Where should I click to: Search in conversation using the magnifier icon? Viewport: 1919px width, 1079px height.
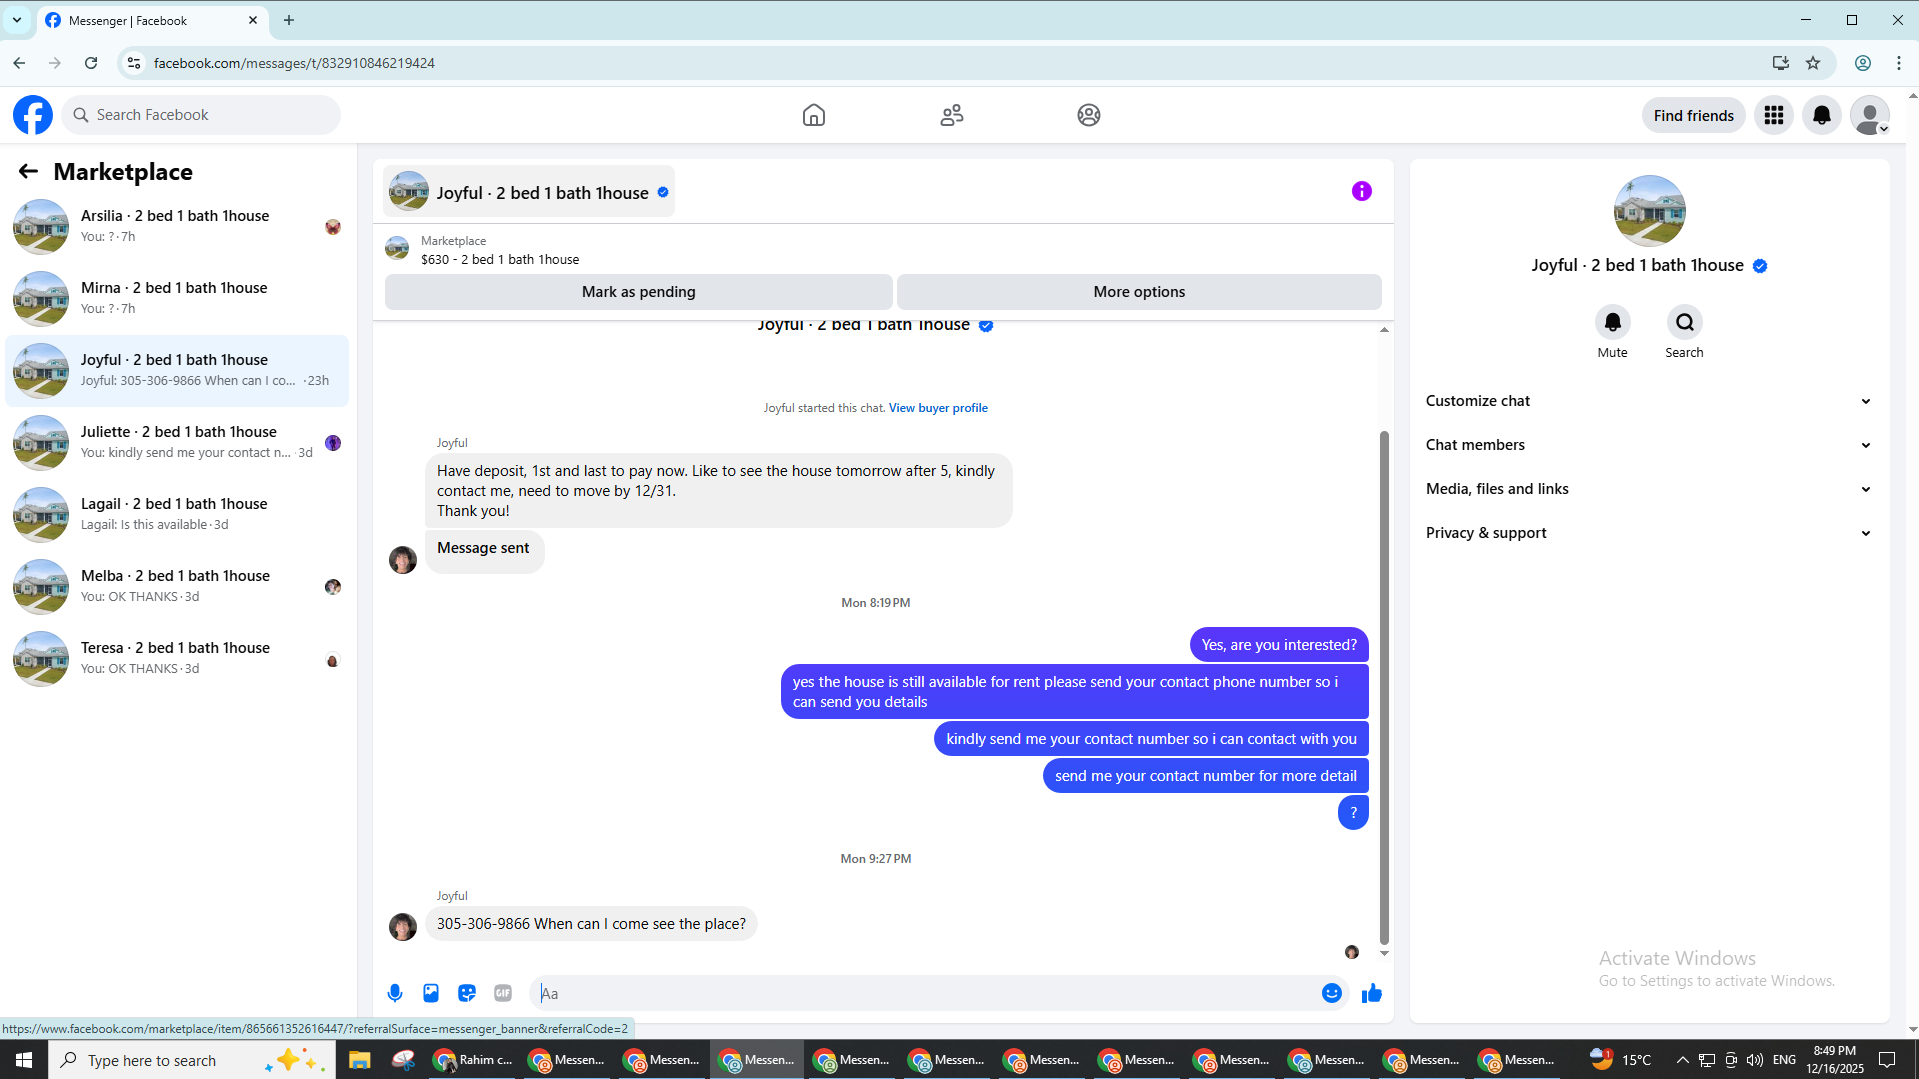coord(1684,322)
